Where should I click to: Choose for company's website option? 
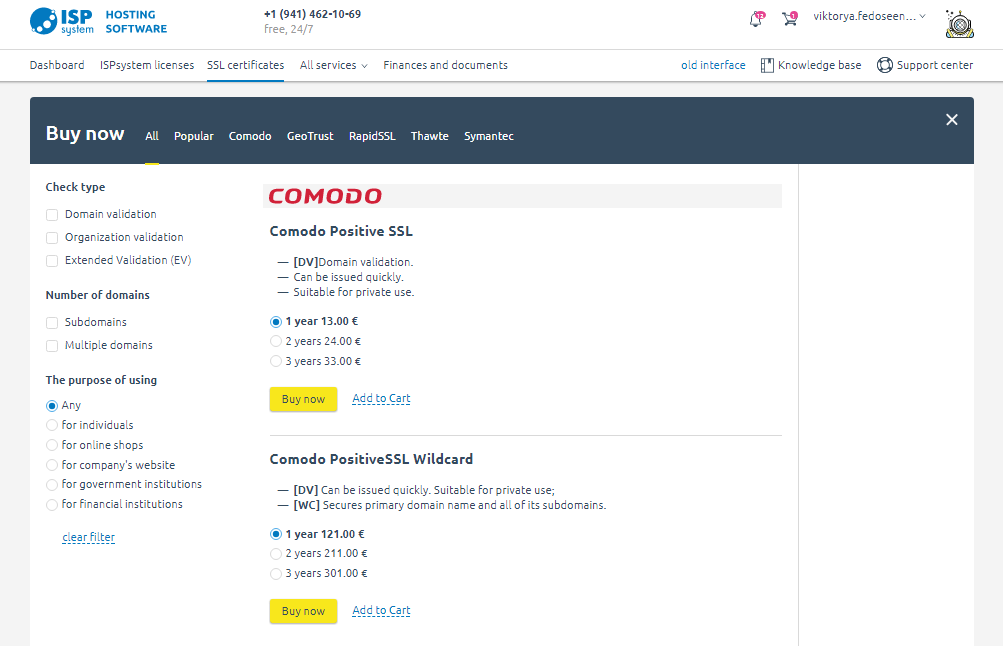[x=52, y=465]
